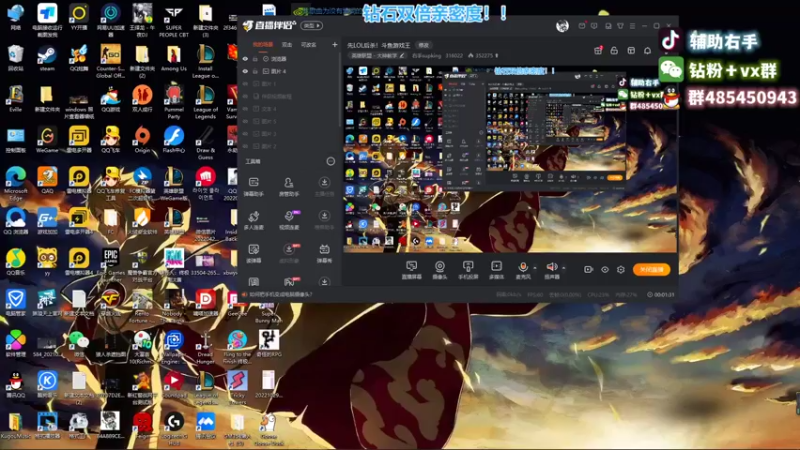Click the padlock icon beside the bell
This screenshot has height=450, width=800.
tap(614, 51)
